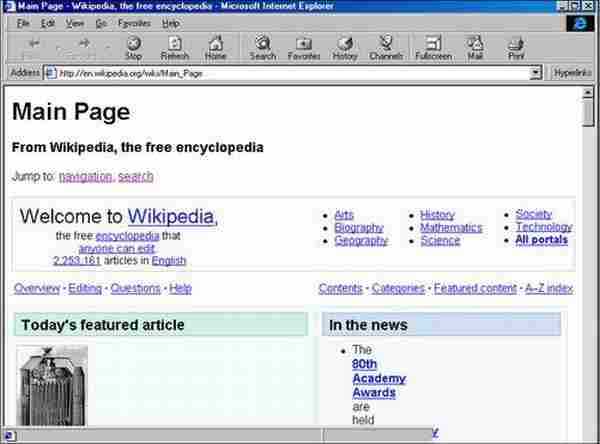This screenshot has width=600, height=444.
Task: Expand the Address bar dropdown arrow
Action: coord(537,73)
